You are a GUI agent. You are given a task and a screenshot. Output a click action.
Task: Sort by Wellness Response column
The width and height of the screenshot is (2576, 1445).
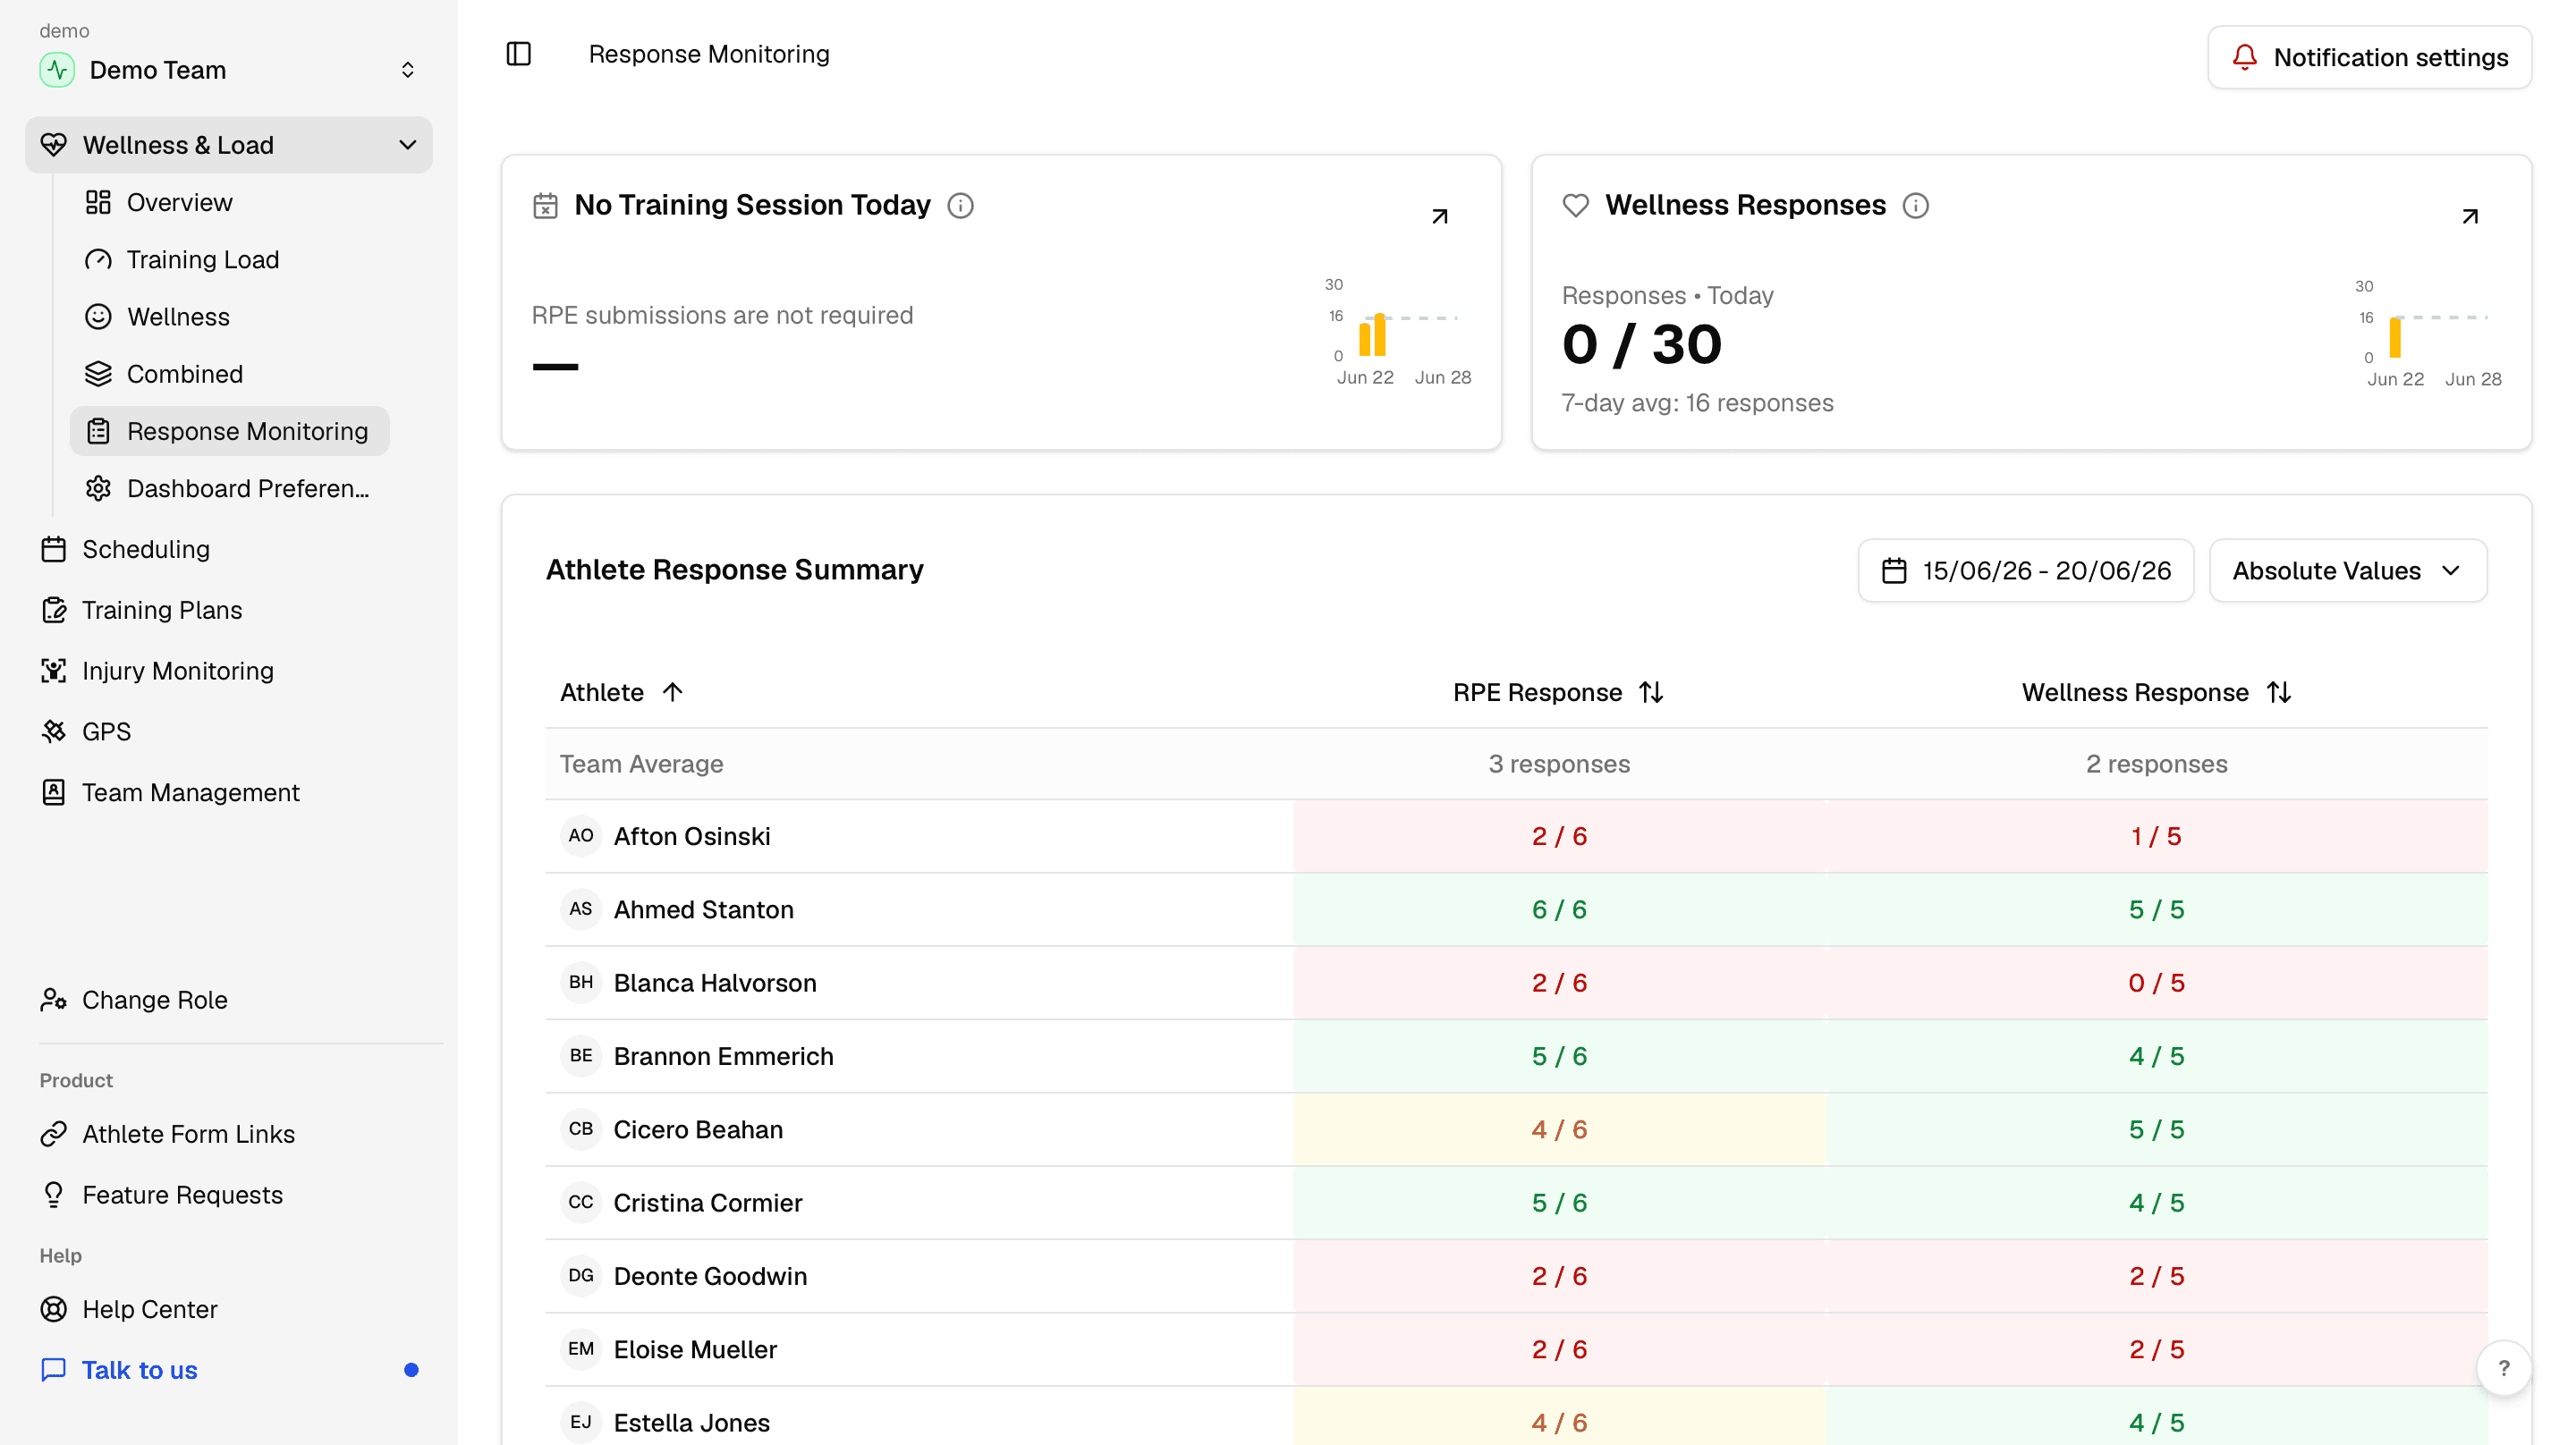(2156, 692)
